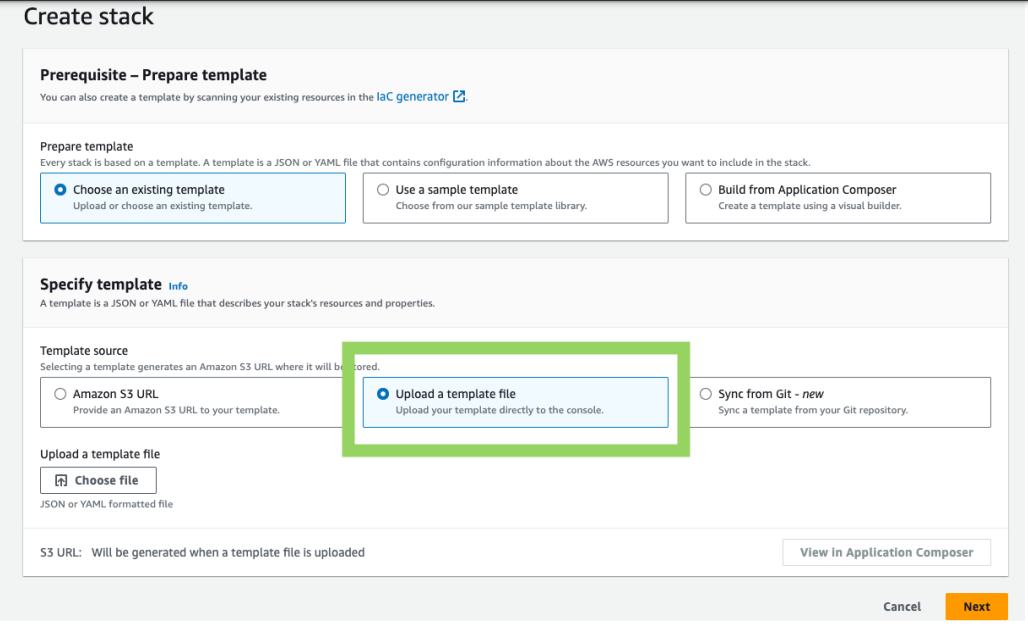Proceed with the Next button
The image size is (1028, 633).
[x=976, y=606]
